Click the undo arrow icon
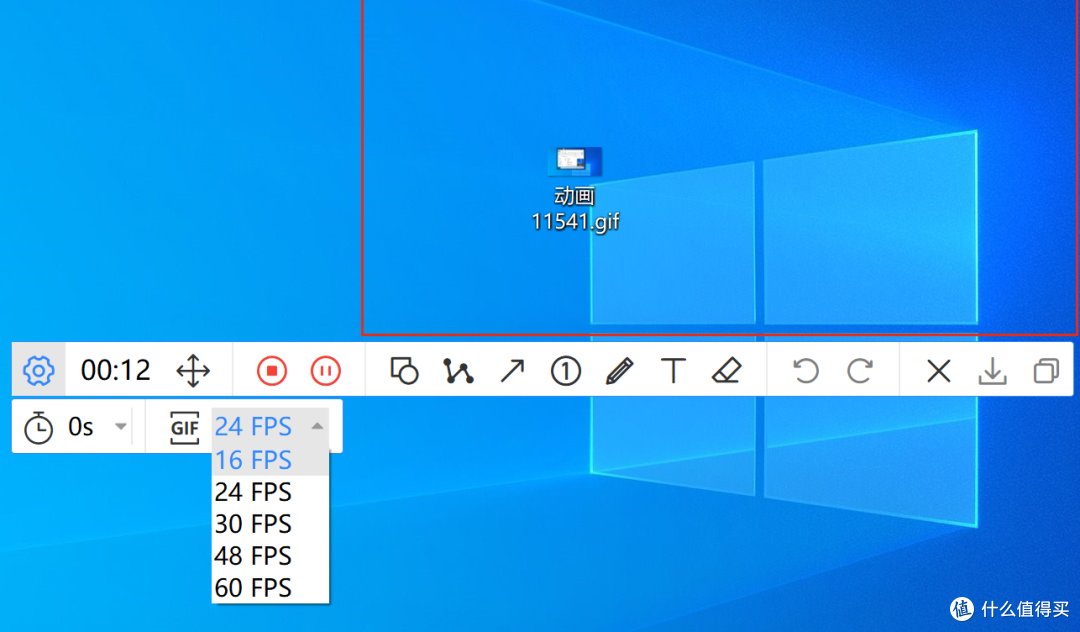 (806, 371)
